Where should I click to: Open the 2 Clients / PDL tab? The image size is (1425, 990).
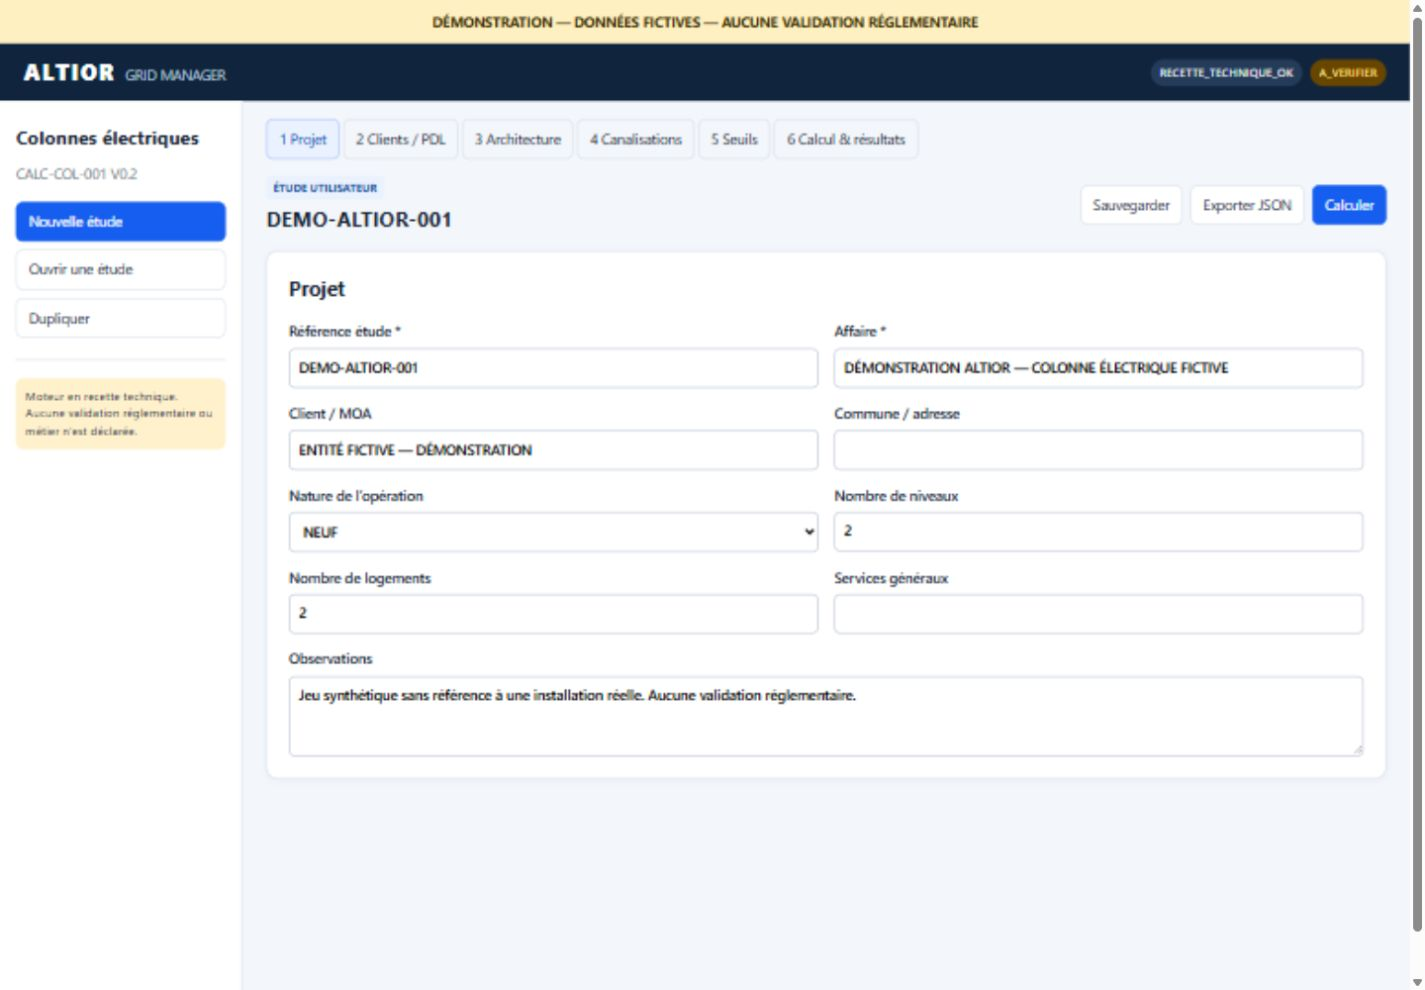[x=401, y=139]
